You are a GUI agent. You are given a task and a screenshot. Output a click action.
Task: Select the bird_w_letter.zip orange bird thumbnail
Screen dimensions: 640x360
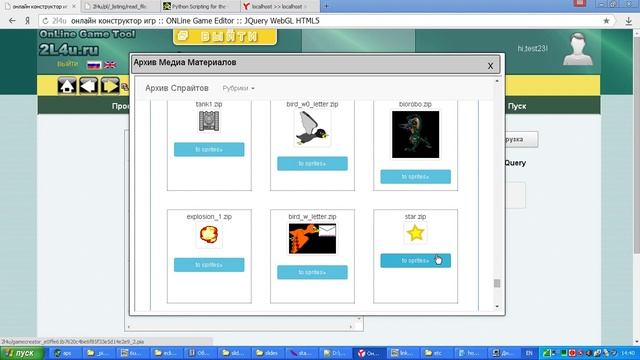(x=312, y=238)
